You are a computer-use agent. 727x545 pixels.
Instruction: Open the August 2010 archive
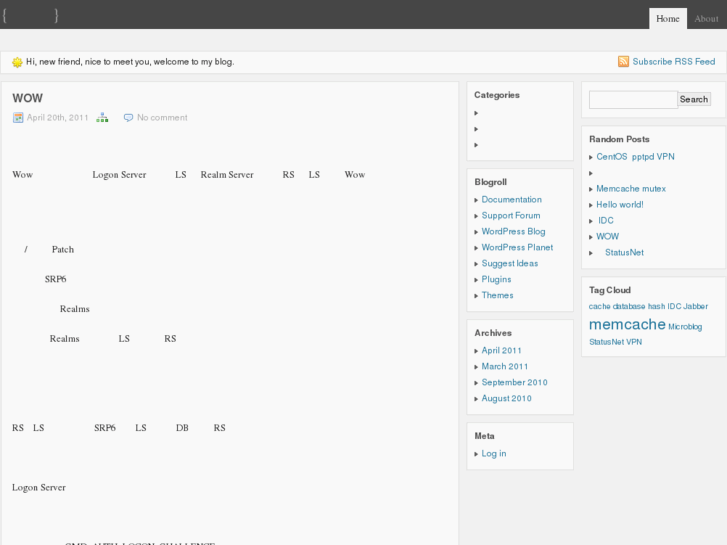click(506, 399)
